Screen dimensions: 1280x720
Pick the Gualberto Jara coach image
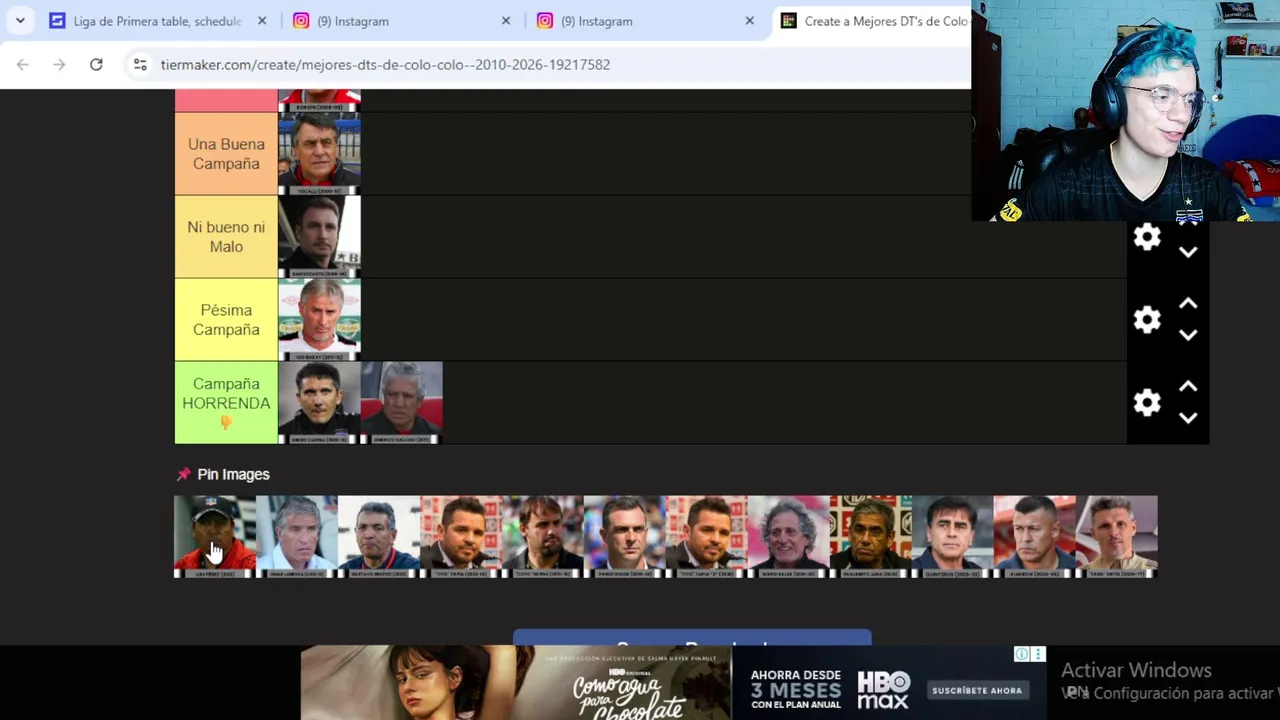pyautogui.click(x=871, y=537)
